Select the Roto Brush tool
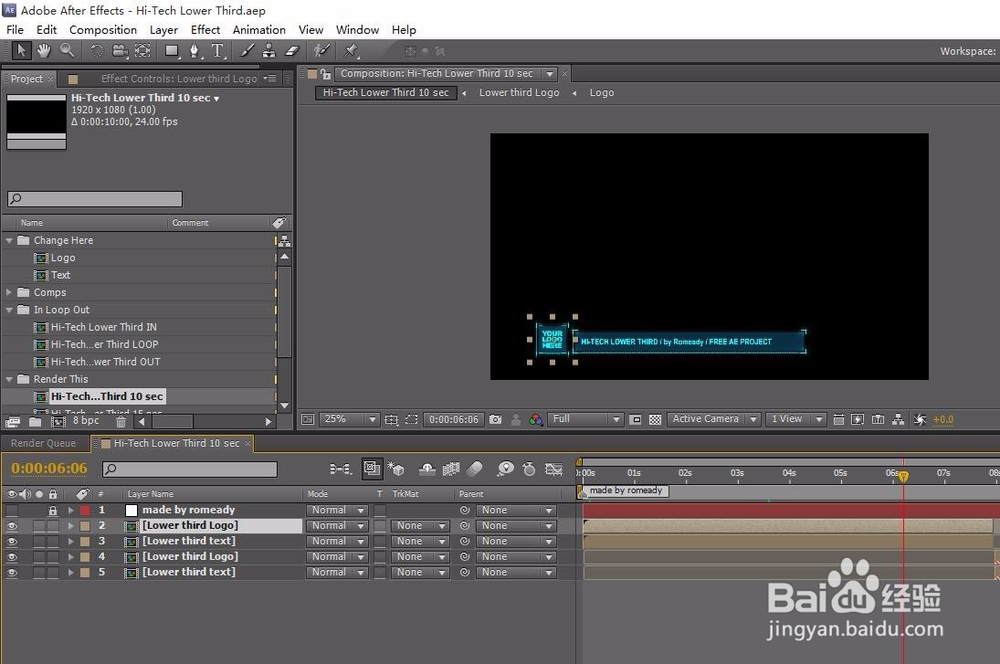 (x=321, y=50)
